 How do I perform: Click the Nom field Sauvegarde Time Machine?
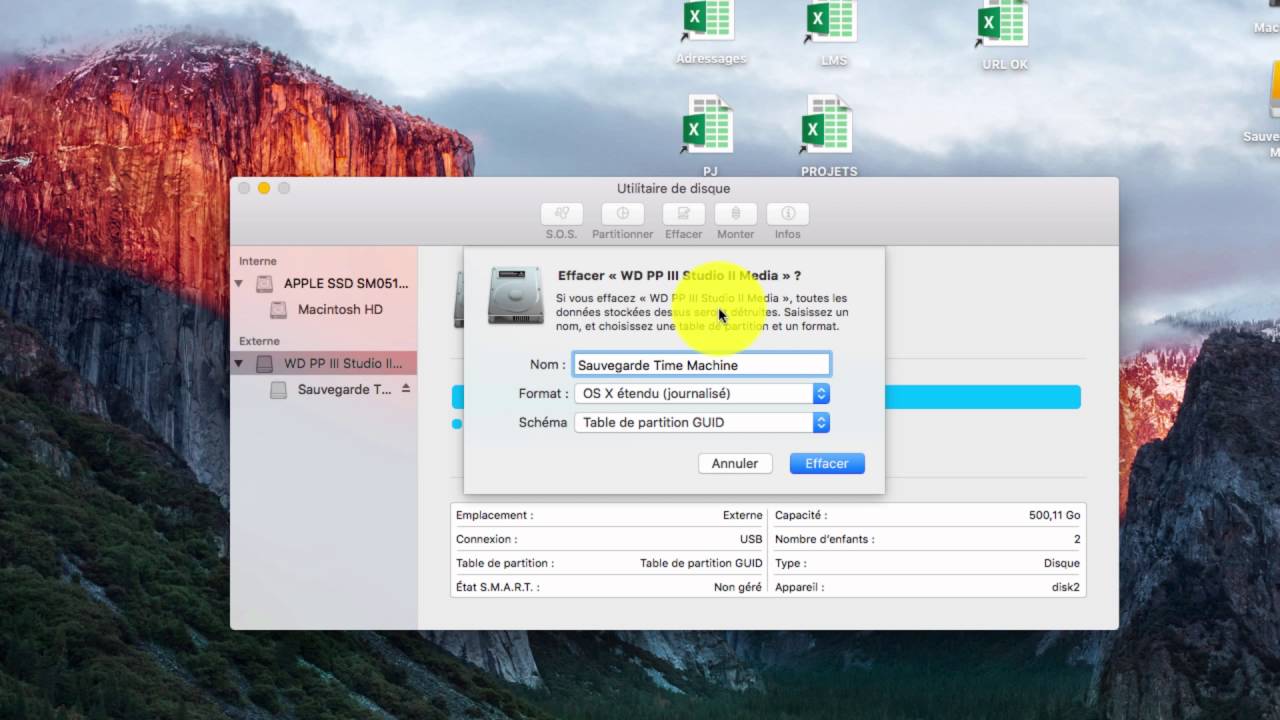click(x=702, y=365)
